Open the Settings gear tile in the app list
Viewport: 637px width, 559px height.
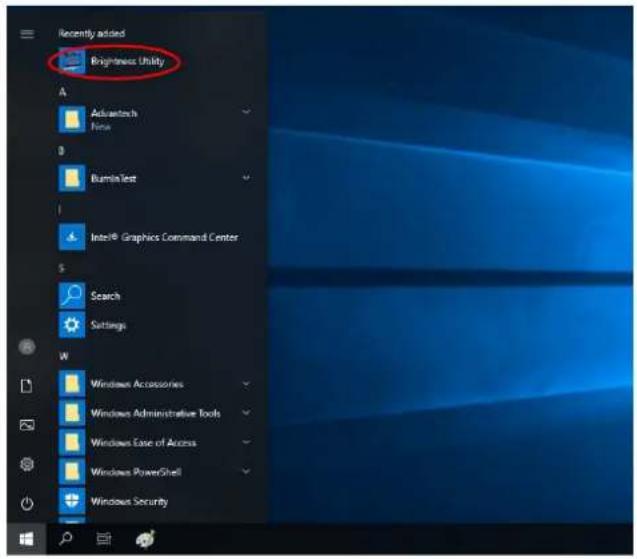[72, 325]
